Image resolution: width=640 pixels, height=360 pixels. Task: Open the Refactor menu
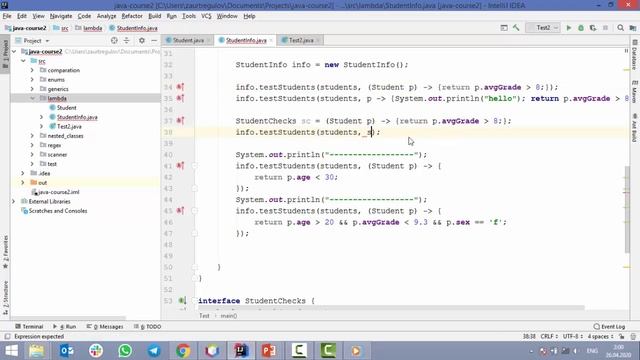pyautogui.click(x=132, y=16)
